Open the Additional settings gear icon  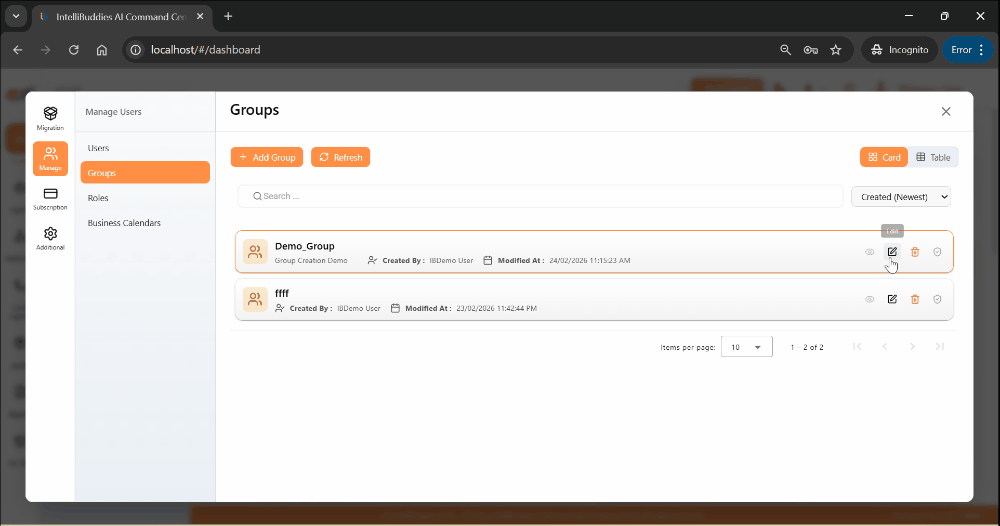50,238
